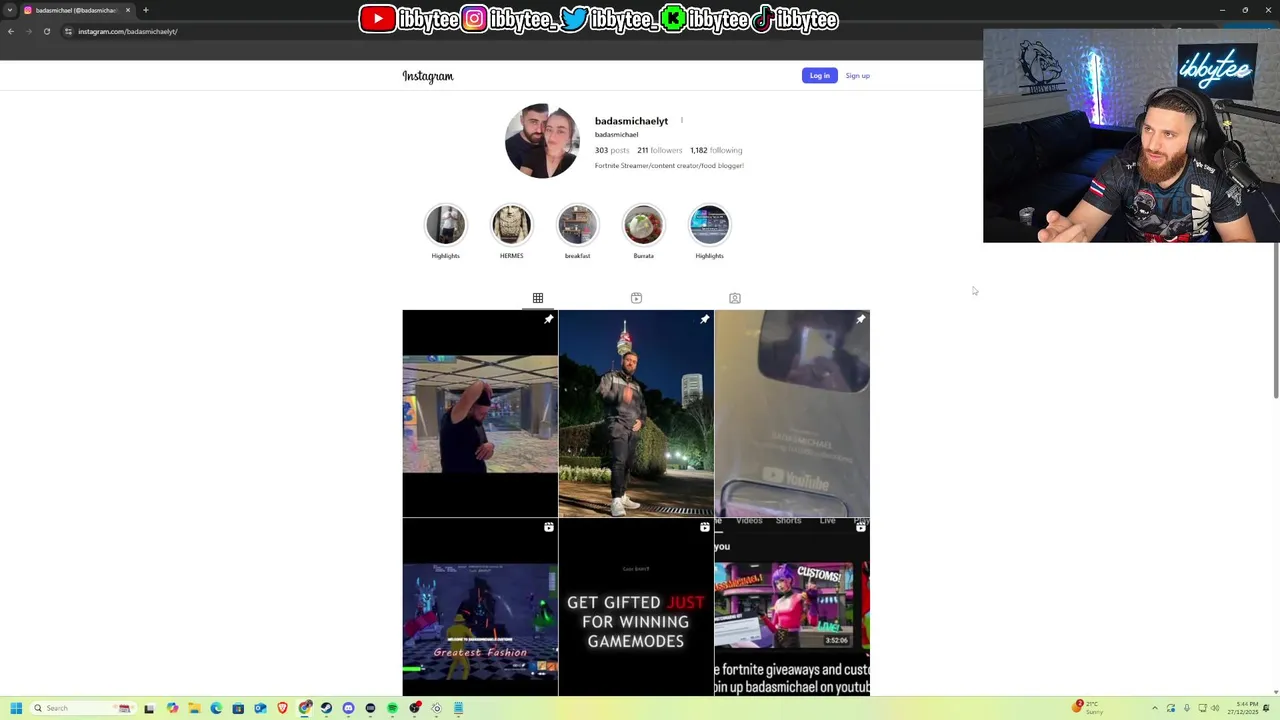Open the Posts grid tab icon
Image resolution: width=1280 pixels, height=720 pixels.
[538, 298]
